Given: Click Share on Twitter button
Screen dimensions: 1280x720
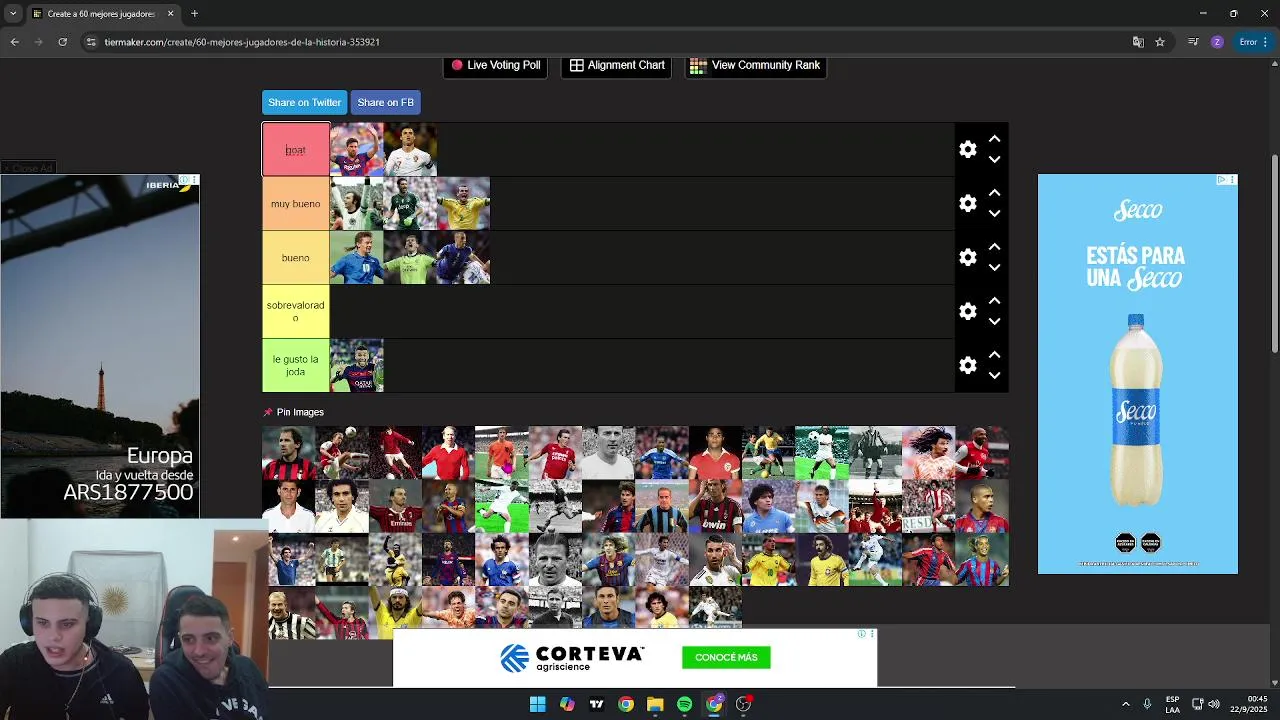Looking at the screenshot, I should point(304,102).
